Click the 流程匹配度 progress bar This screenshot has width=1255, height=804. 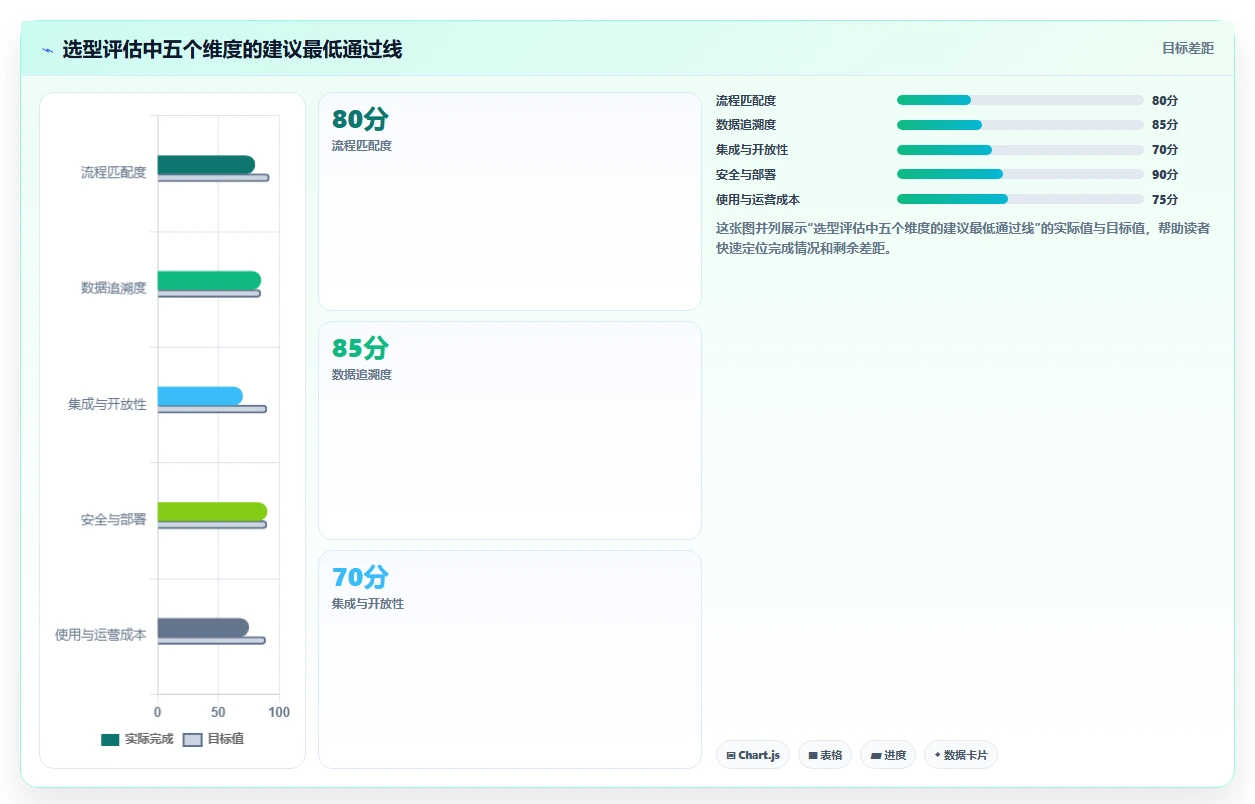tap(1020, 100)
